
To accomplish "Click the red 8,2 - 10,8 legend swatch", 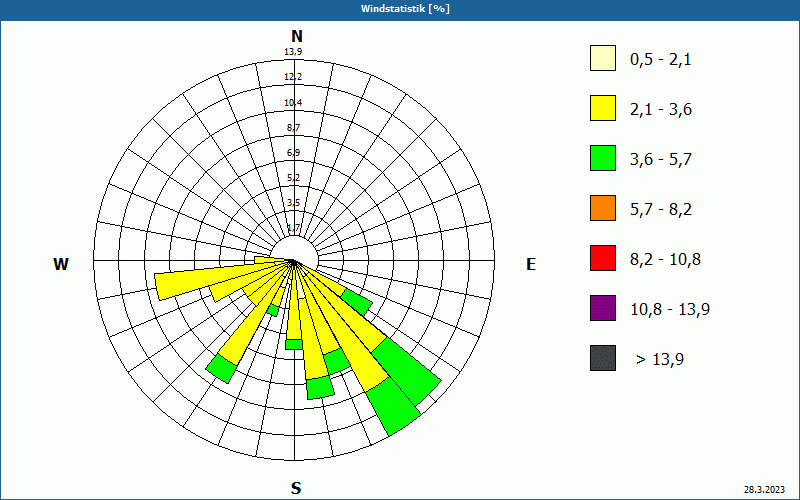I will (x=603, y=258).
